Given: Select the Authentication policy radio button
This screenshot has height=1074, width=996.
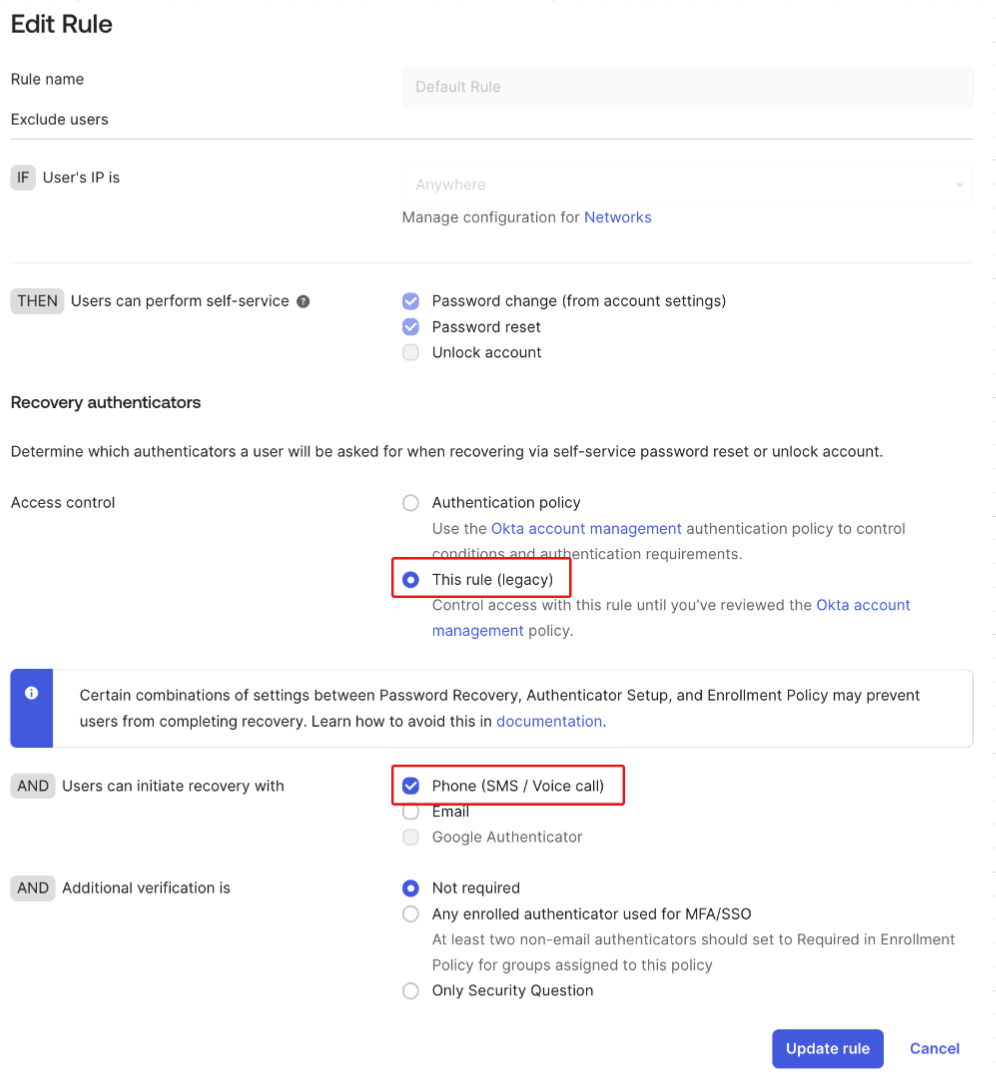Looking at the screenshot, I should (410, 503).
